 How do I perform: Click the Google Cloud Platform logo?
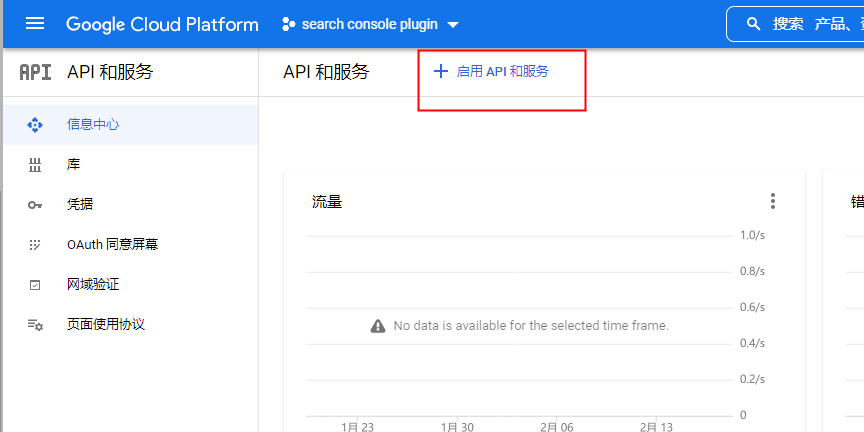coord(162,24)
